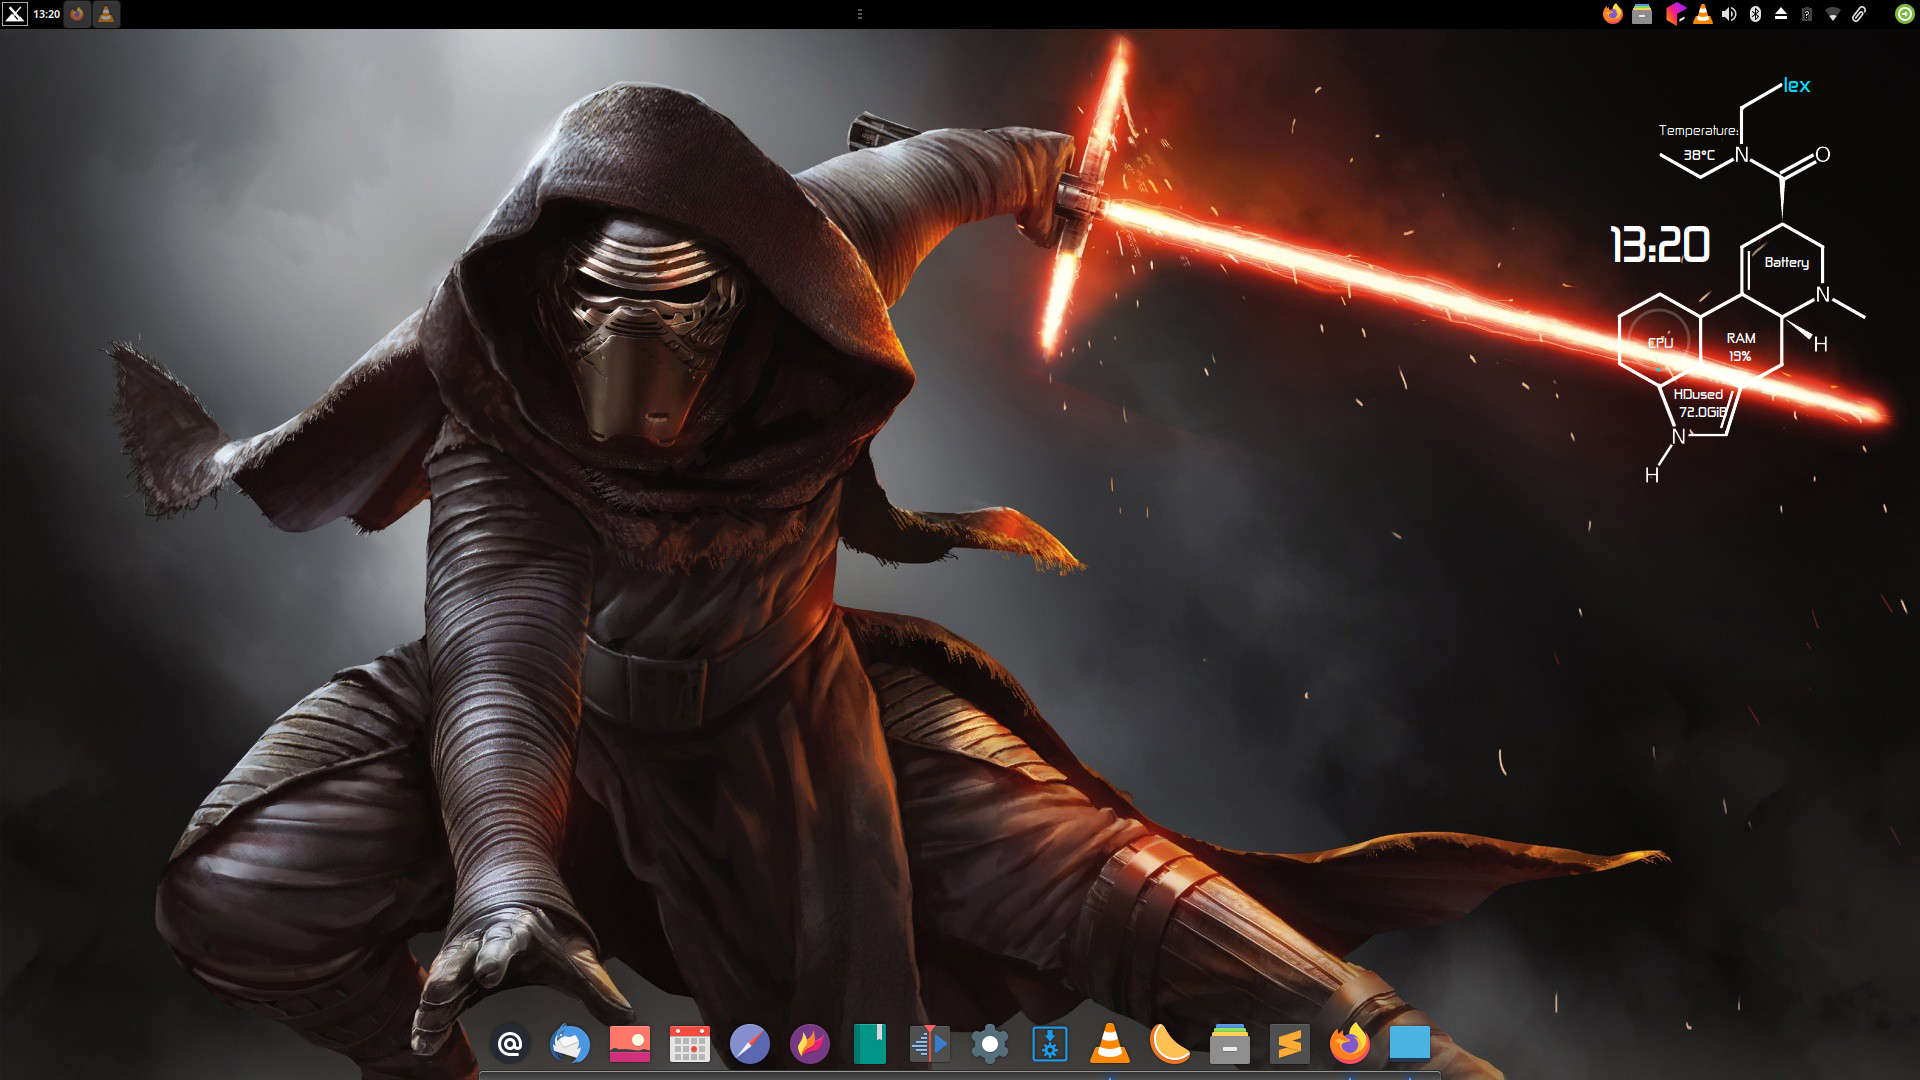Viewport: 1920px width, 1080px height.
Task: Click the VLC cone icon in the system tray
Action: [x=1702, y=14]
